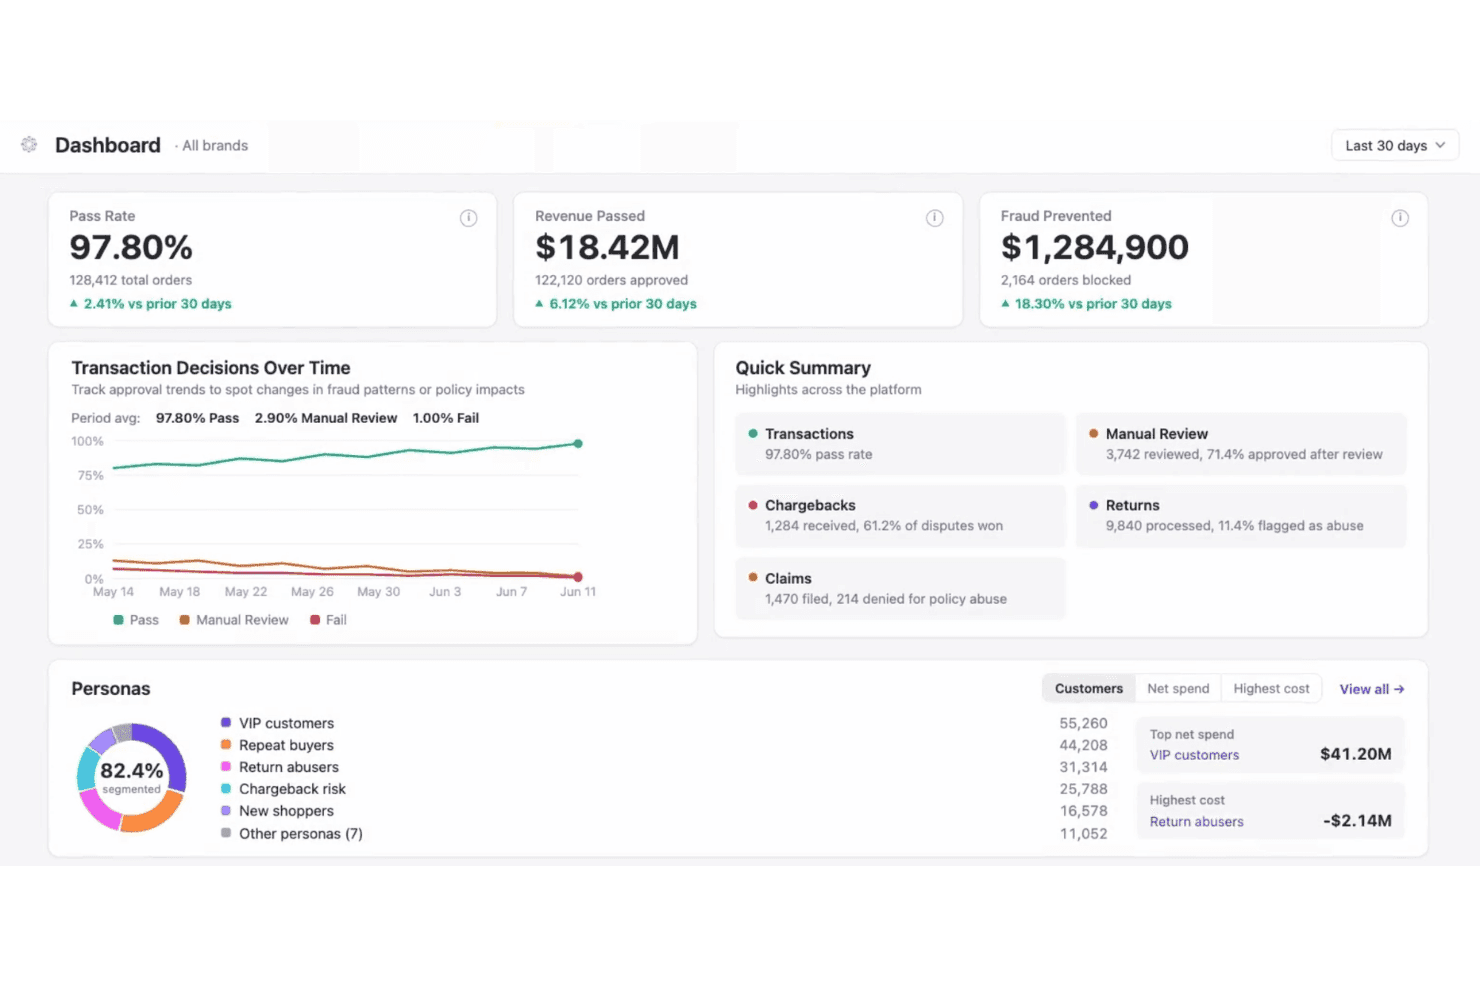Open the Return abusers link under Highest cost

point(1196,821)
